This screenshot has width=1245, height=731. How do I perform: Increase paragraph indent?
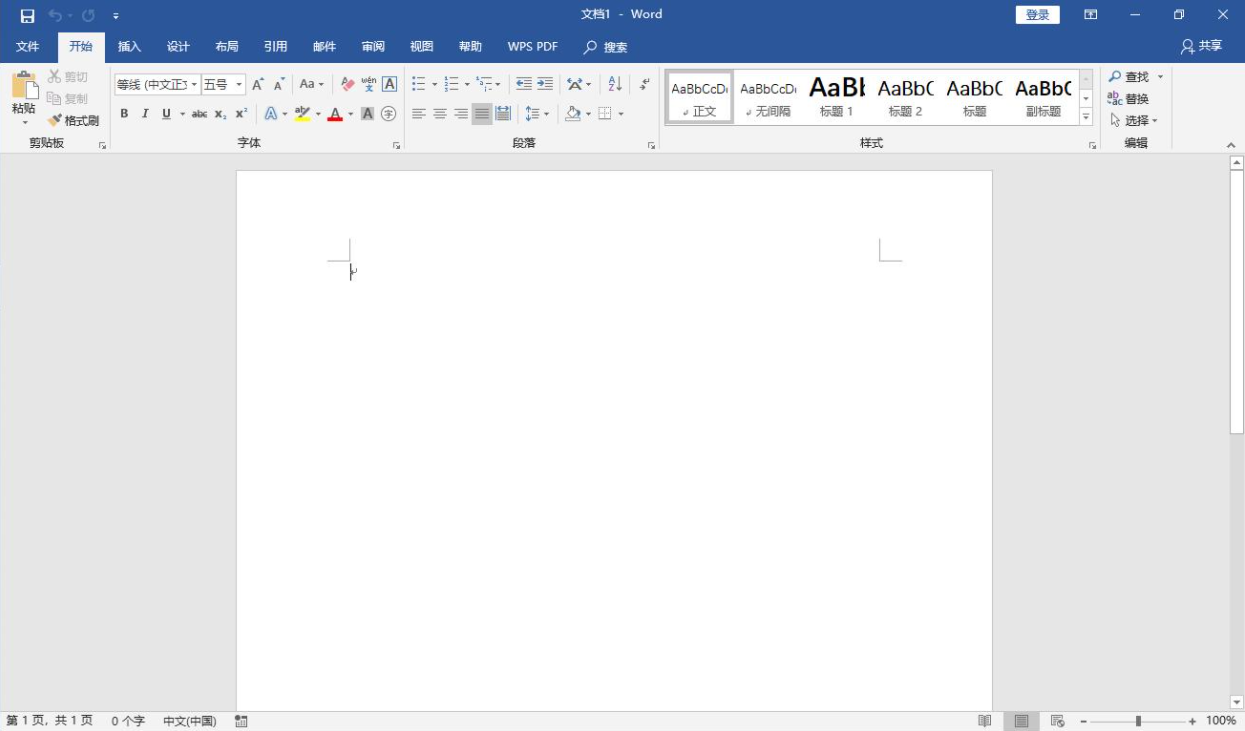click(545, 84)
